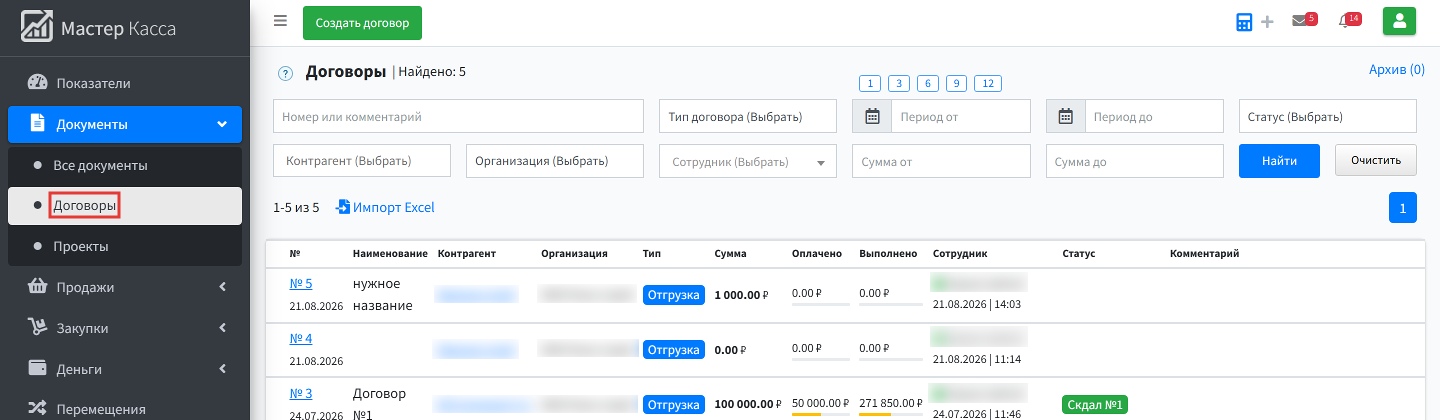Click the Документы file icon
The width and height of the screenshot is (1440, 420).
[37, 124]
